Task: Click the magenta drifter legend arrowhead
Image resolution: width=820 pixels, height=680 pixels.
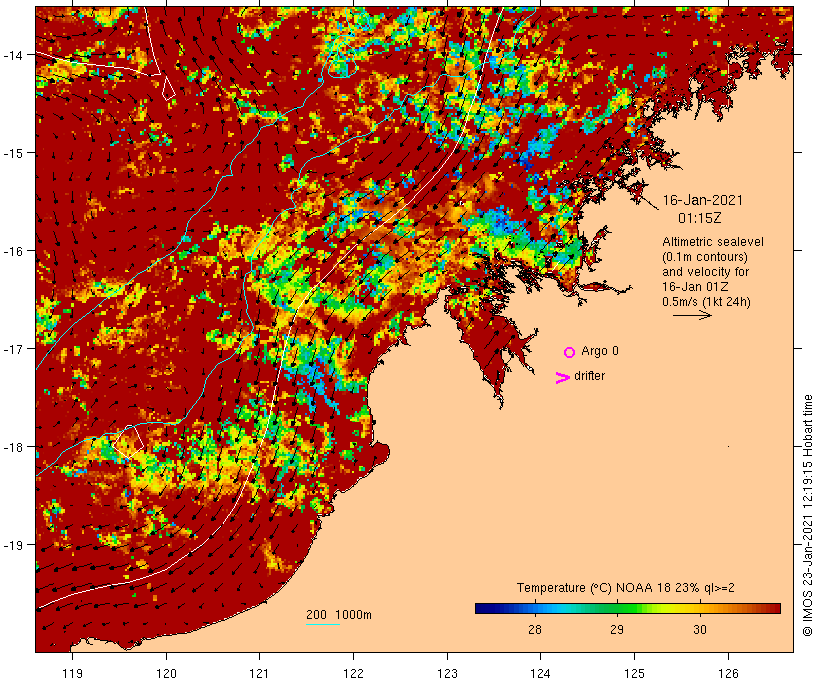Action: tap(563, 378)
